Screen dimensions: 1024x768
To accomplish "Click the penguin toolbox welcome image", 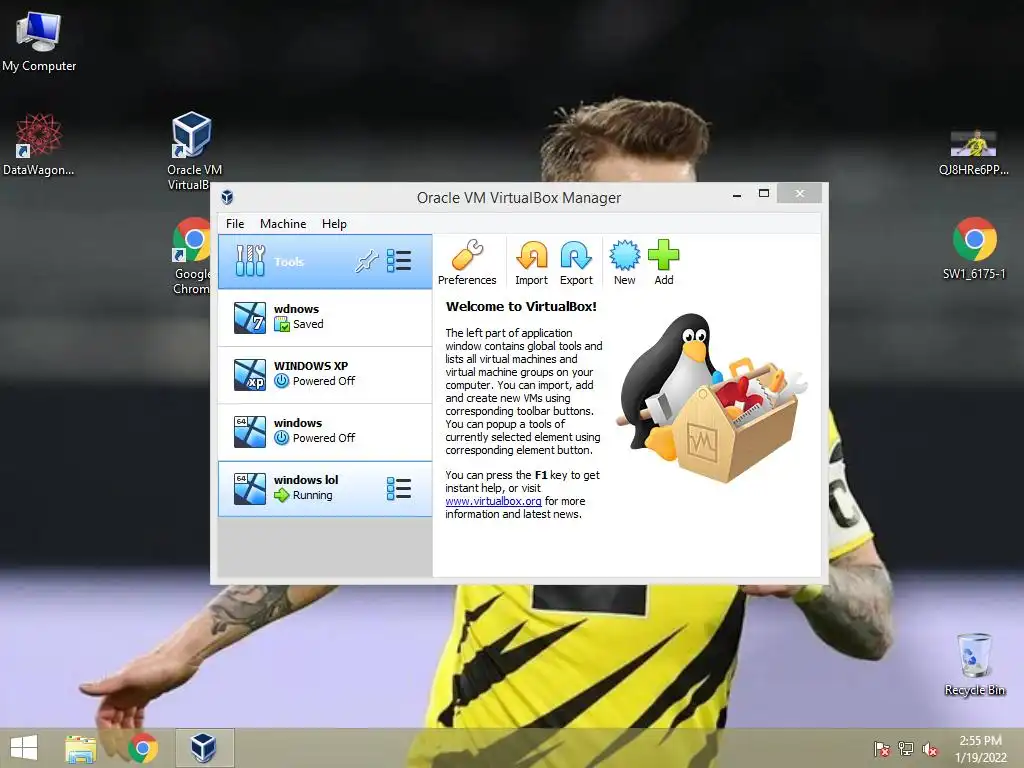I will pos(713,398).
